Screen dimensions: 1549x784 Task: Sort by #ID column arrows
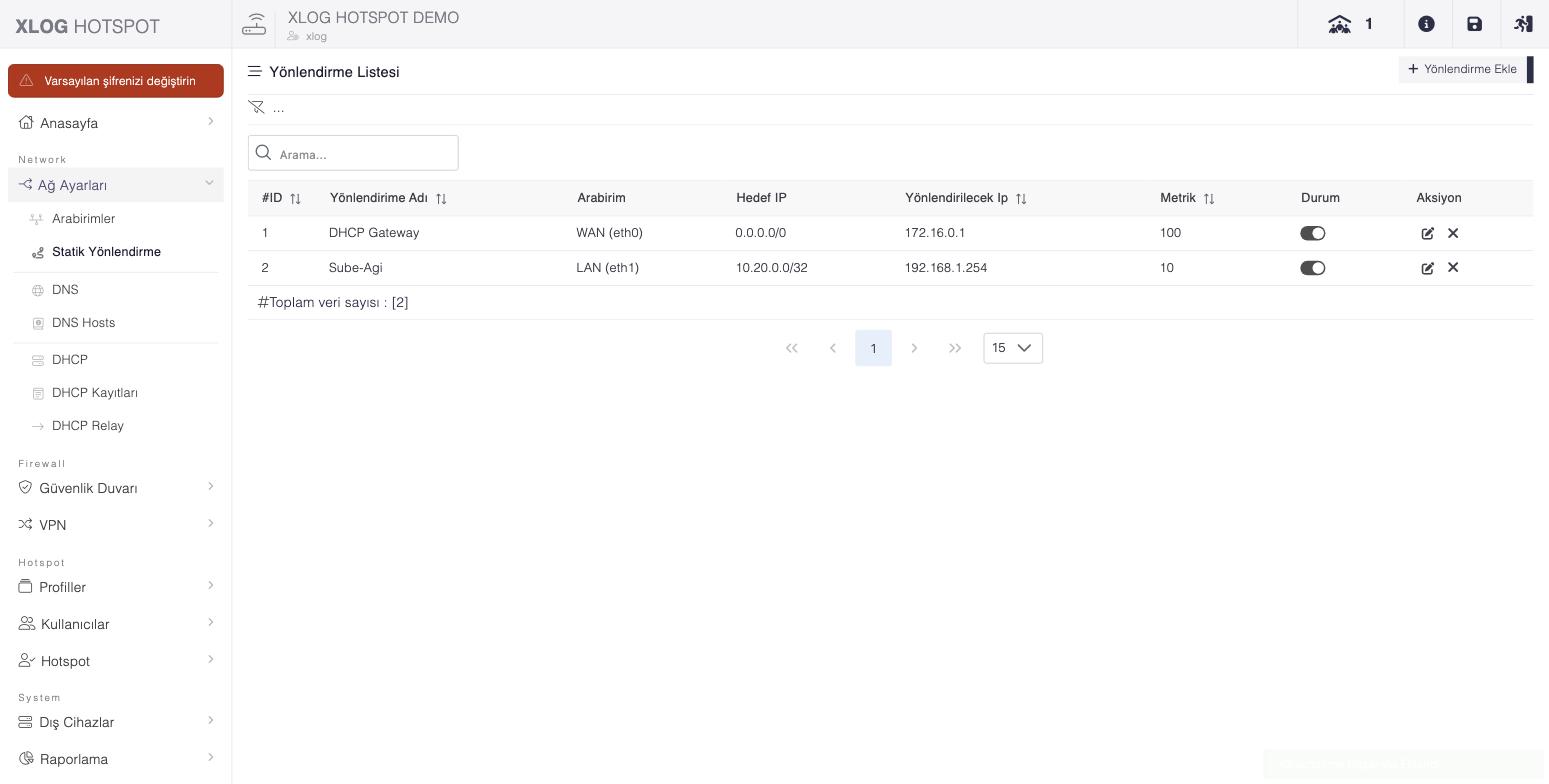(295, 199)
